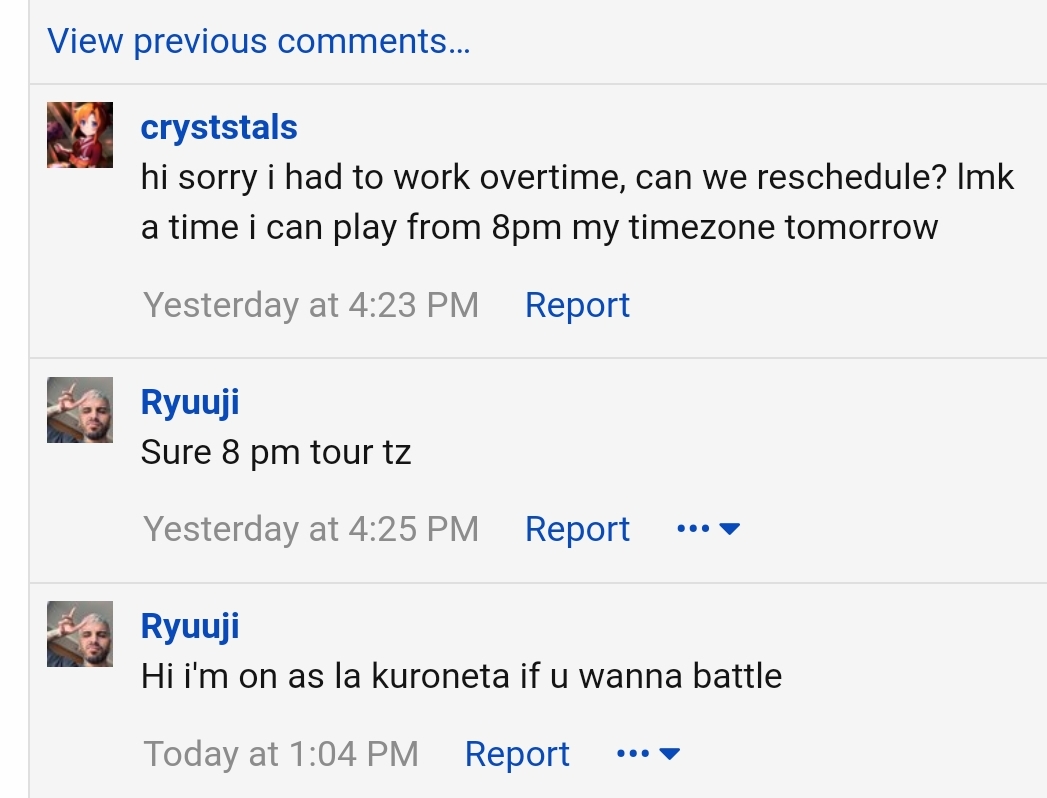
Task: Expand the dropdown arrow on the bottom comment
Action: pos(667,753)
